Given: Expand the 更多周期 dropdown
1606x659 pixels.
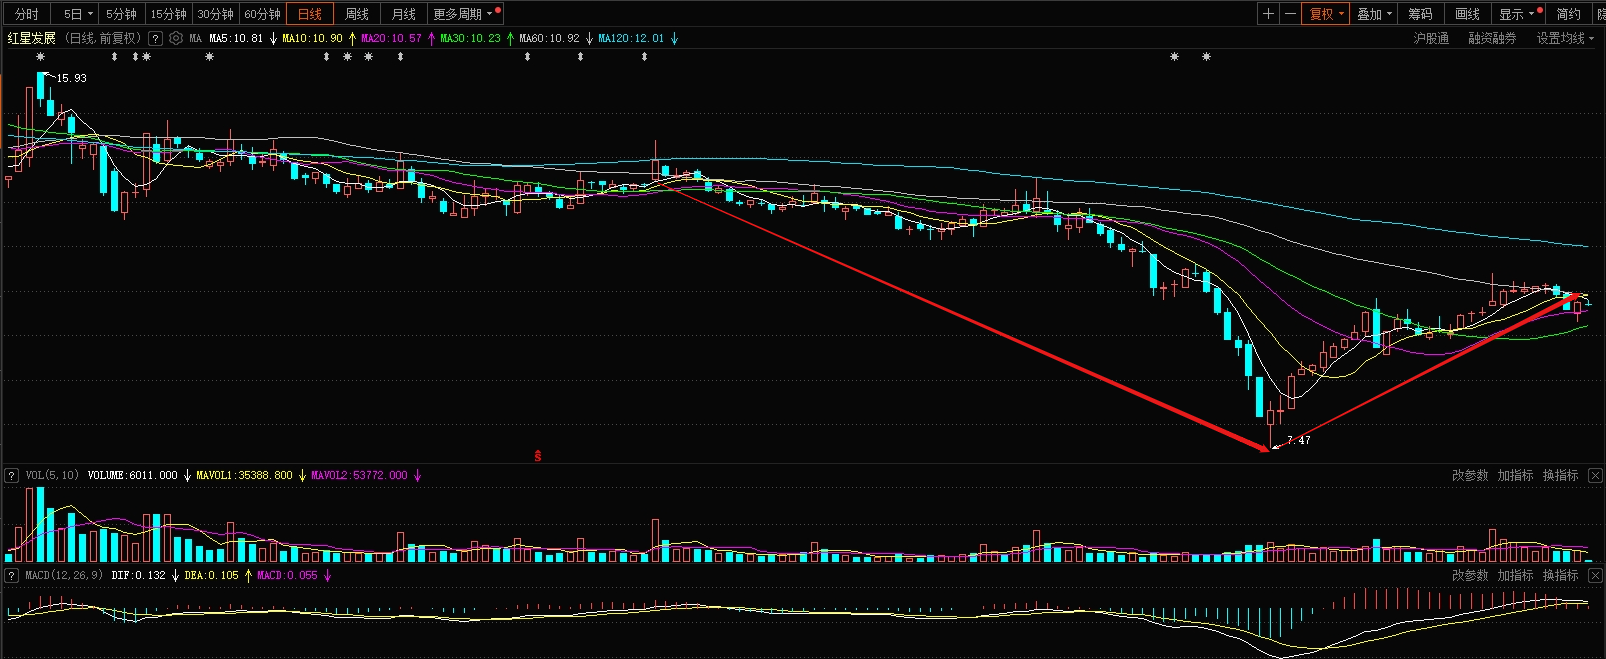Looking at the screenshot, I should point(463,14).
